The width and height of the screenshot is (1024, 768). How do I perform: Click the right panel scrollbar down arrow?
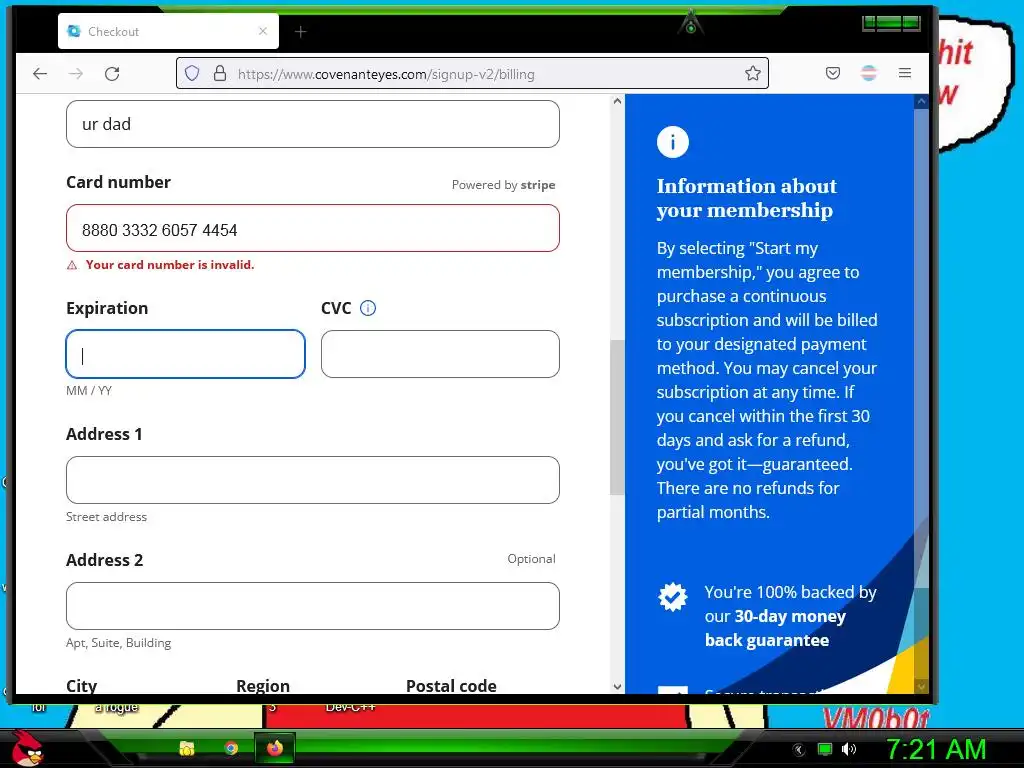coord(921,686)
